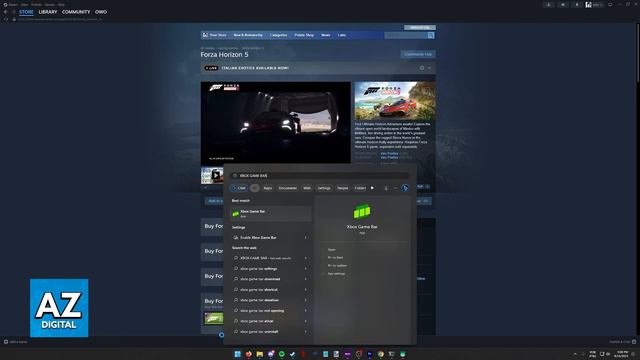This screenshot has height=360, width=640.
Task: Click the Enable Xbox Game Bar setting icon
Action: pyautogui.click(x=236, y=238)
